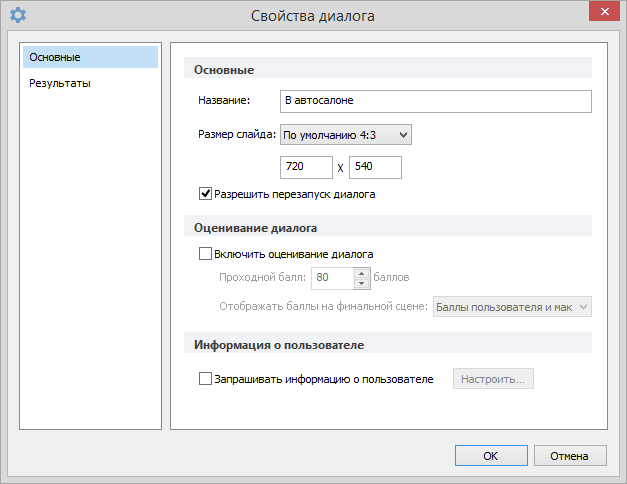Confirm with the OK button

pyautogui.click(x=491, y=456)
